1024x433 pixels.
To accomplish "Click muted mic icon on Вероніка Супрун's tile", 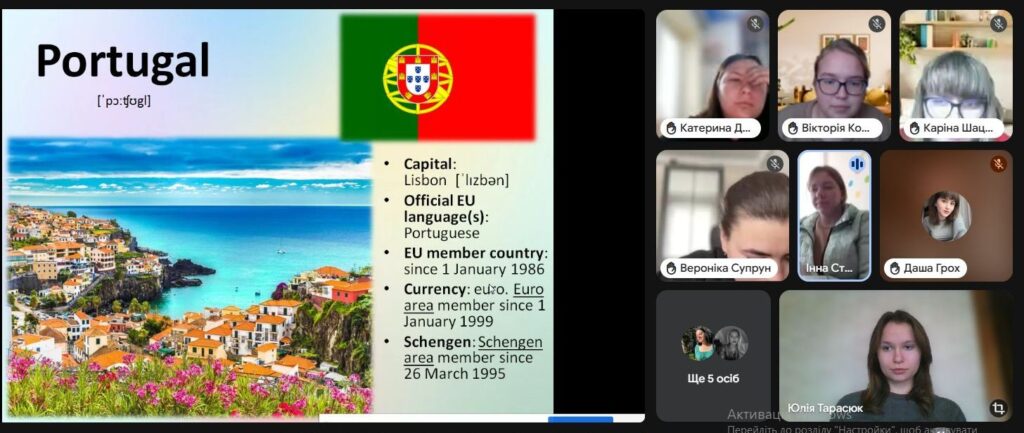I will (x=774, y=164).
